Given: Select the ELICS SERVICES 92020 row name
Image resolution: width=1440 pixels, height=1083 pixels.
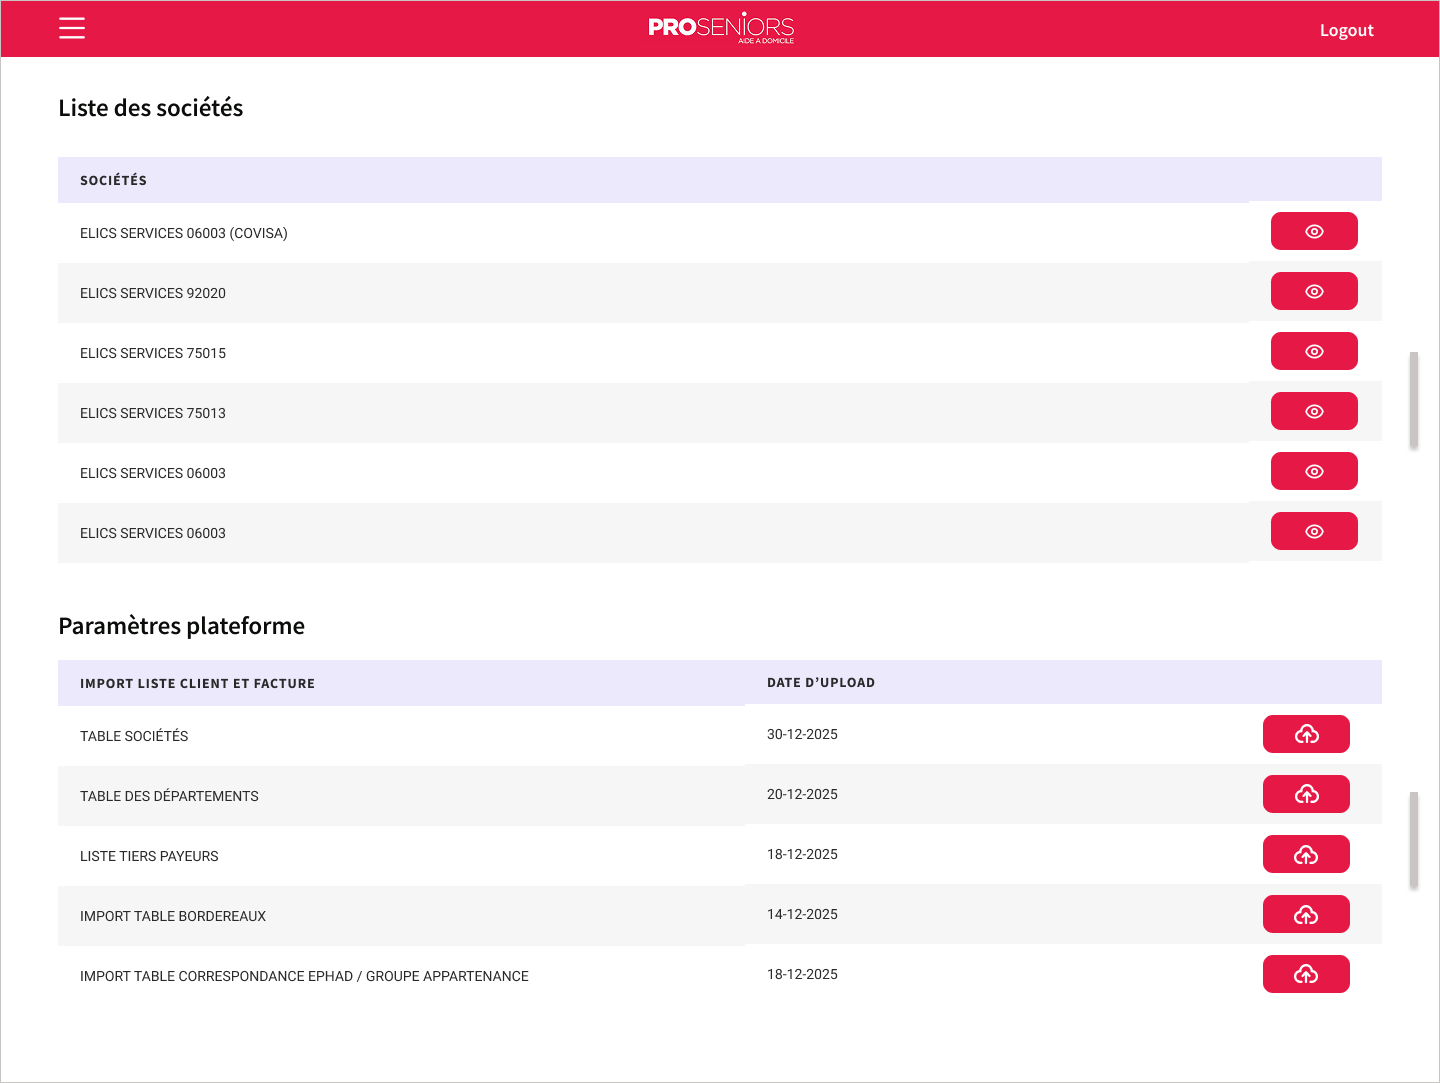Looking at the screenshot, I should [x=153, y=293].
